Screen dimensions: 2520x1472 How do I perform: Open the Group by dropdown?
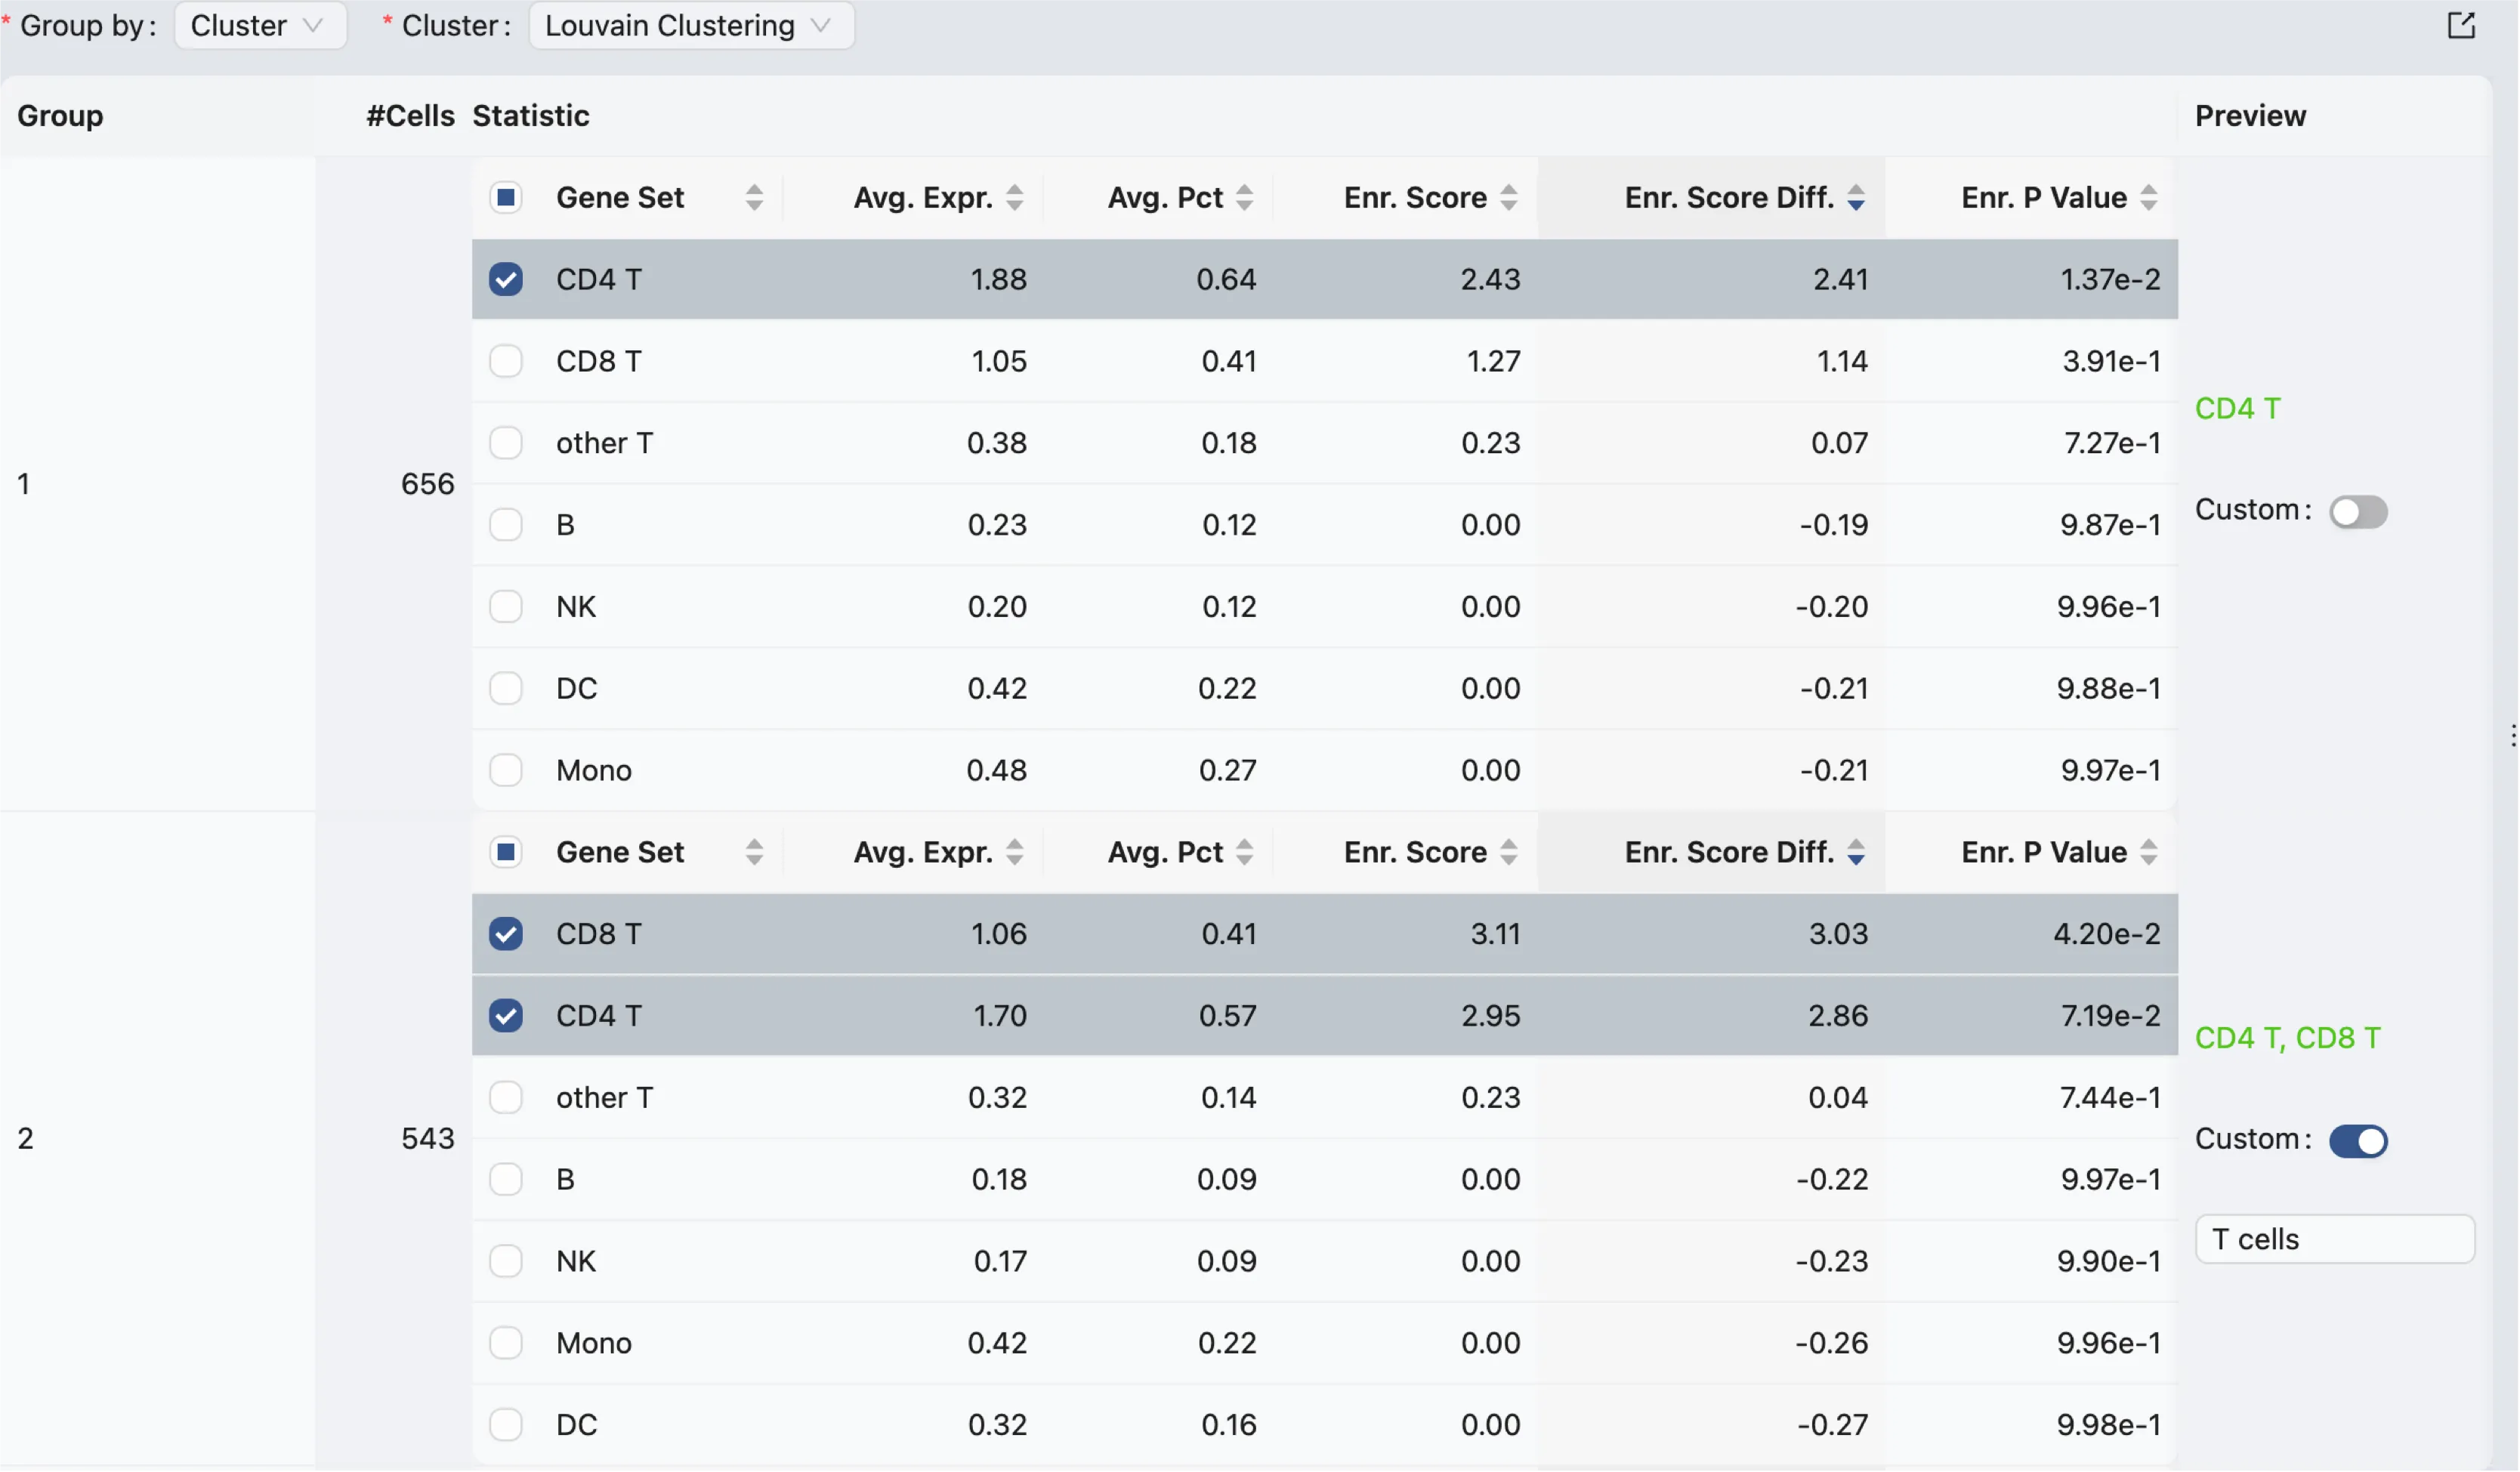(x=259, y=26)
